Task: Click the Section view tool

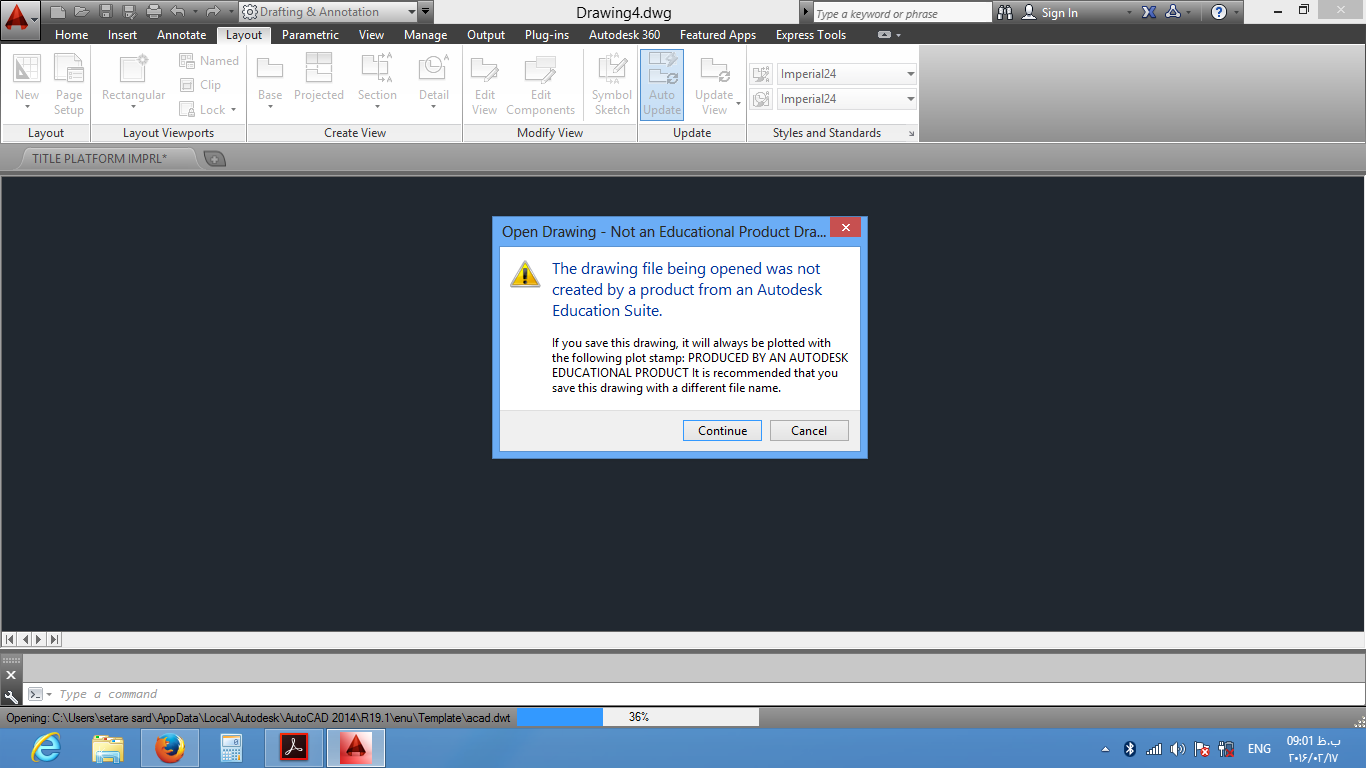Action: 377,78
